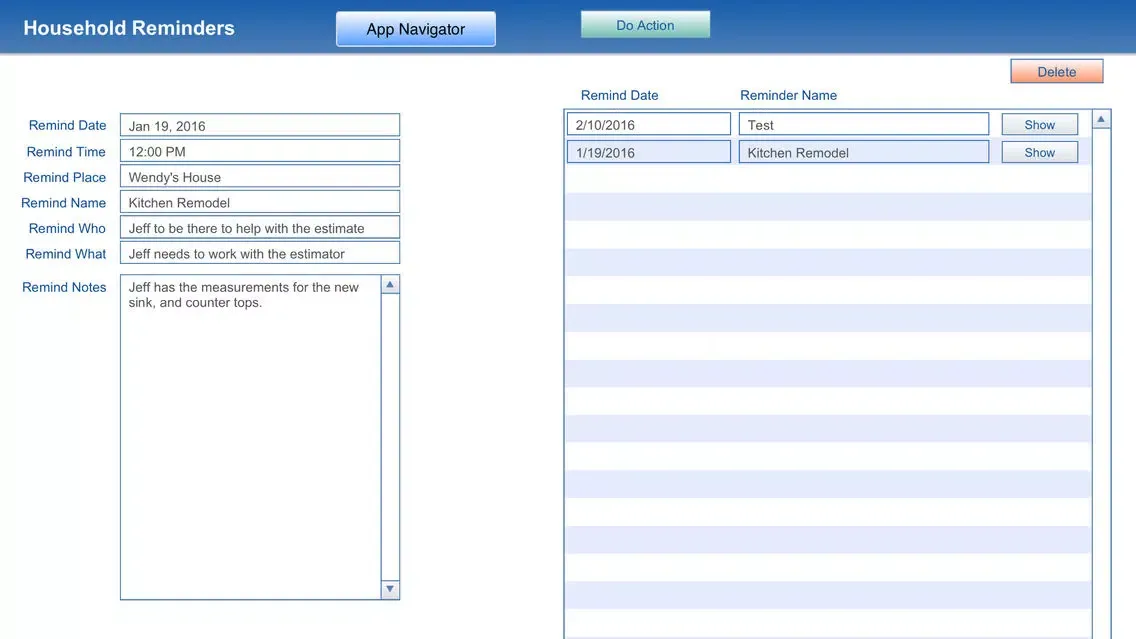Screen dimensions: 1136x639
Task: Click the Test reminder name cell
Action: click(863, 125)
